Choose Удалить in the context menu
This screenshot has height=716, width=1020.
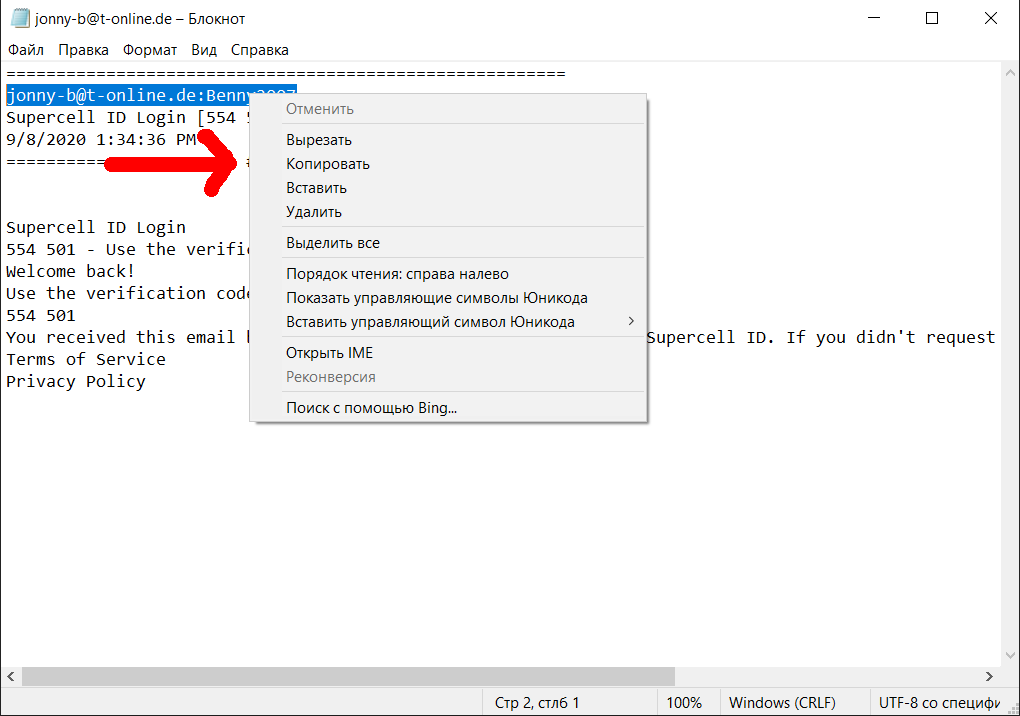(314, 212)
